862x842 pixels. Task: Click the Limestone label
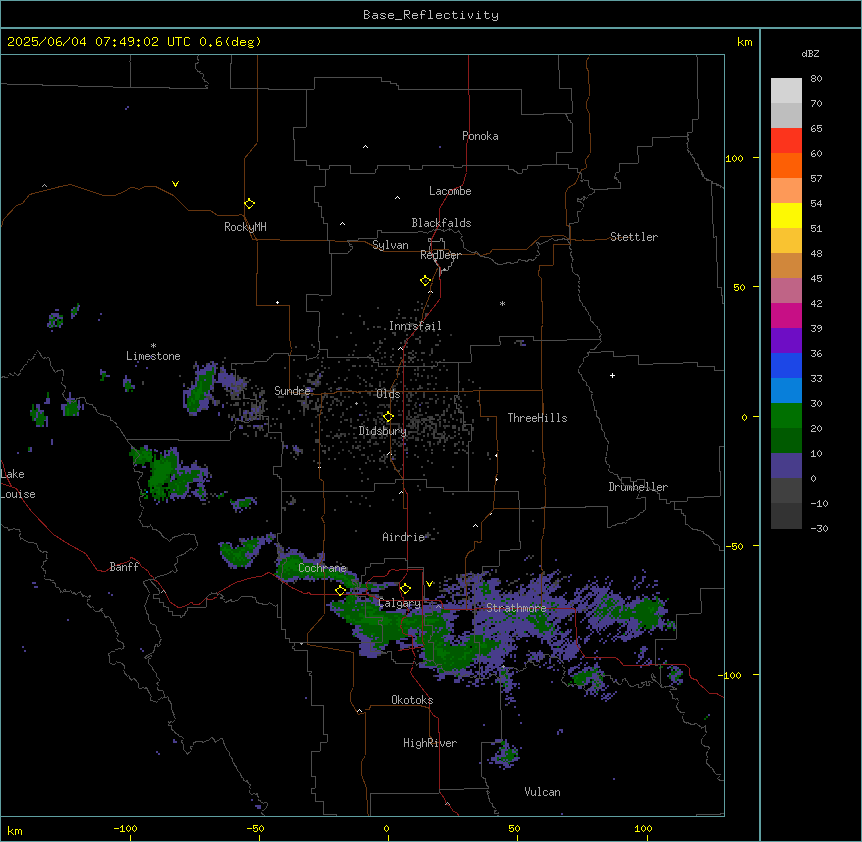click(x=153, y=356)
